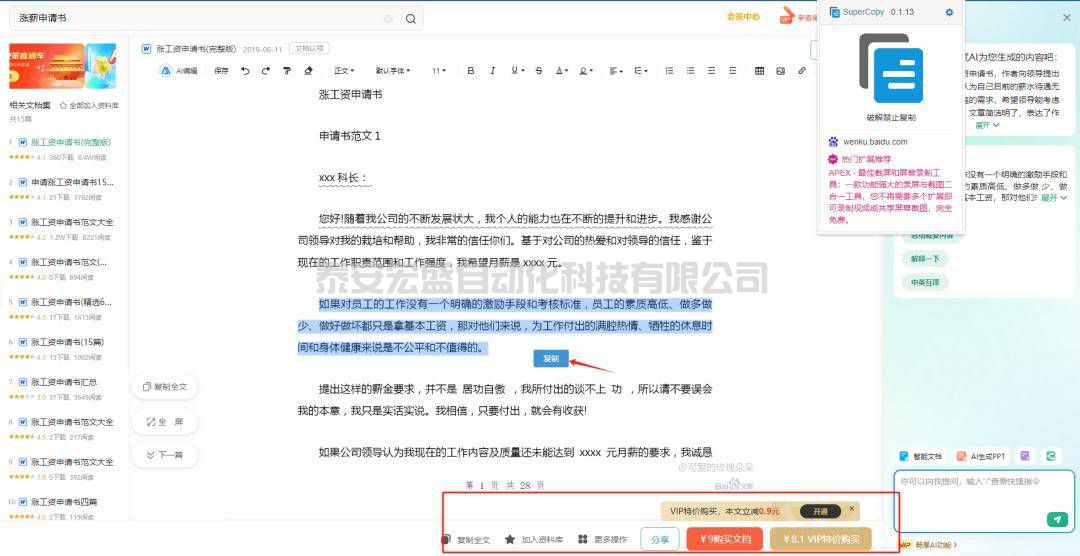Viewport: 1080px width, 556px height.
Task: Send message with the green arrow button
Action: coord(1056,519)
